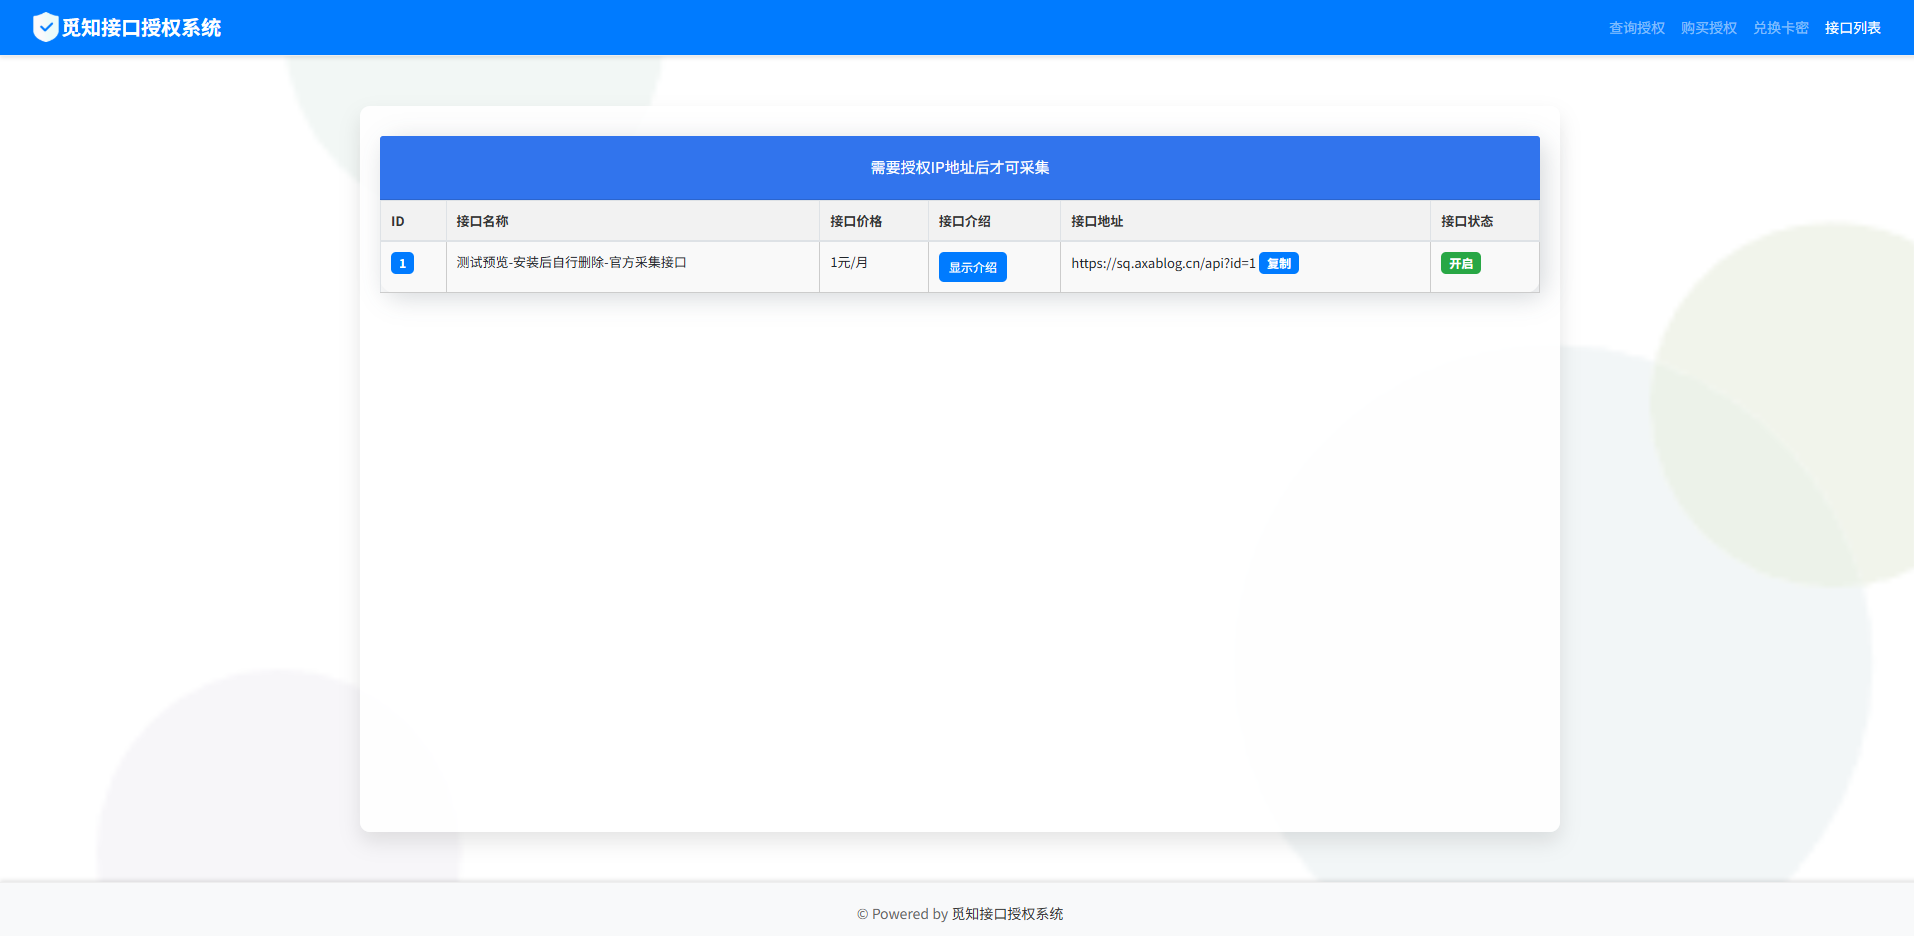Screen dimensions: 1914x936
Task: Click the 觅知接口授权系统 header title
Action: point(141,28)
